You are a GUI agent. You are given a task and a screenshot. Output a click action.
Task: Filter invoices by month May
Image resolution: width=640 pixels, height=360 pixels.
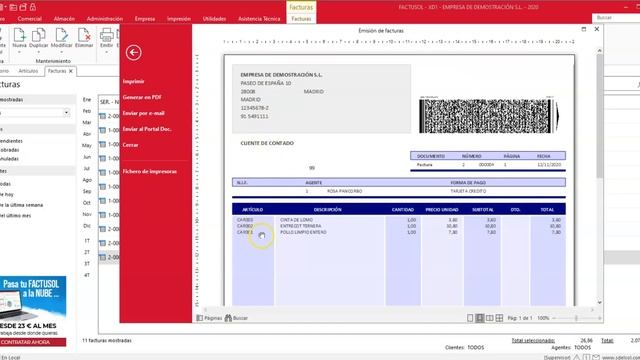tap(87, 145)
